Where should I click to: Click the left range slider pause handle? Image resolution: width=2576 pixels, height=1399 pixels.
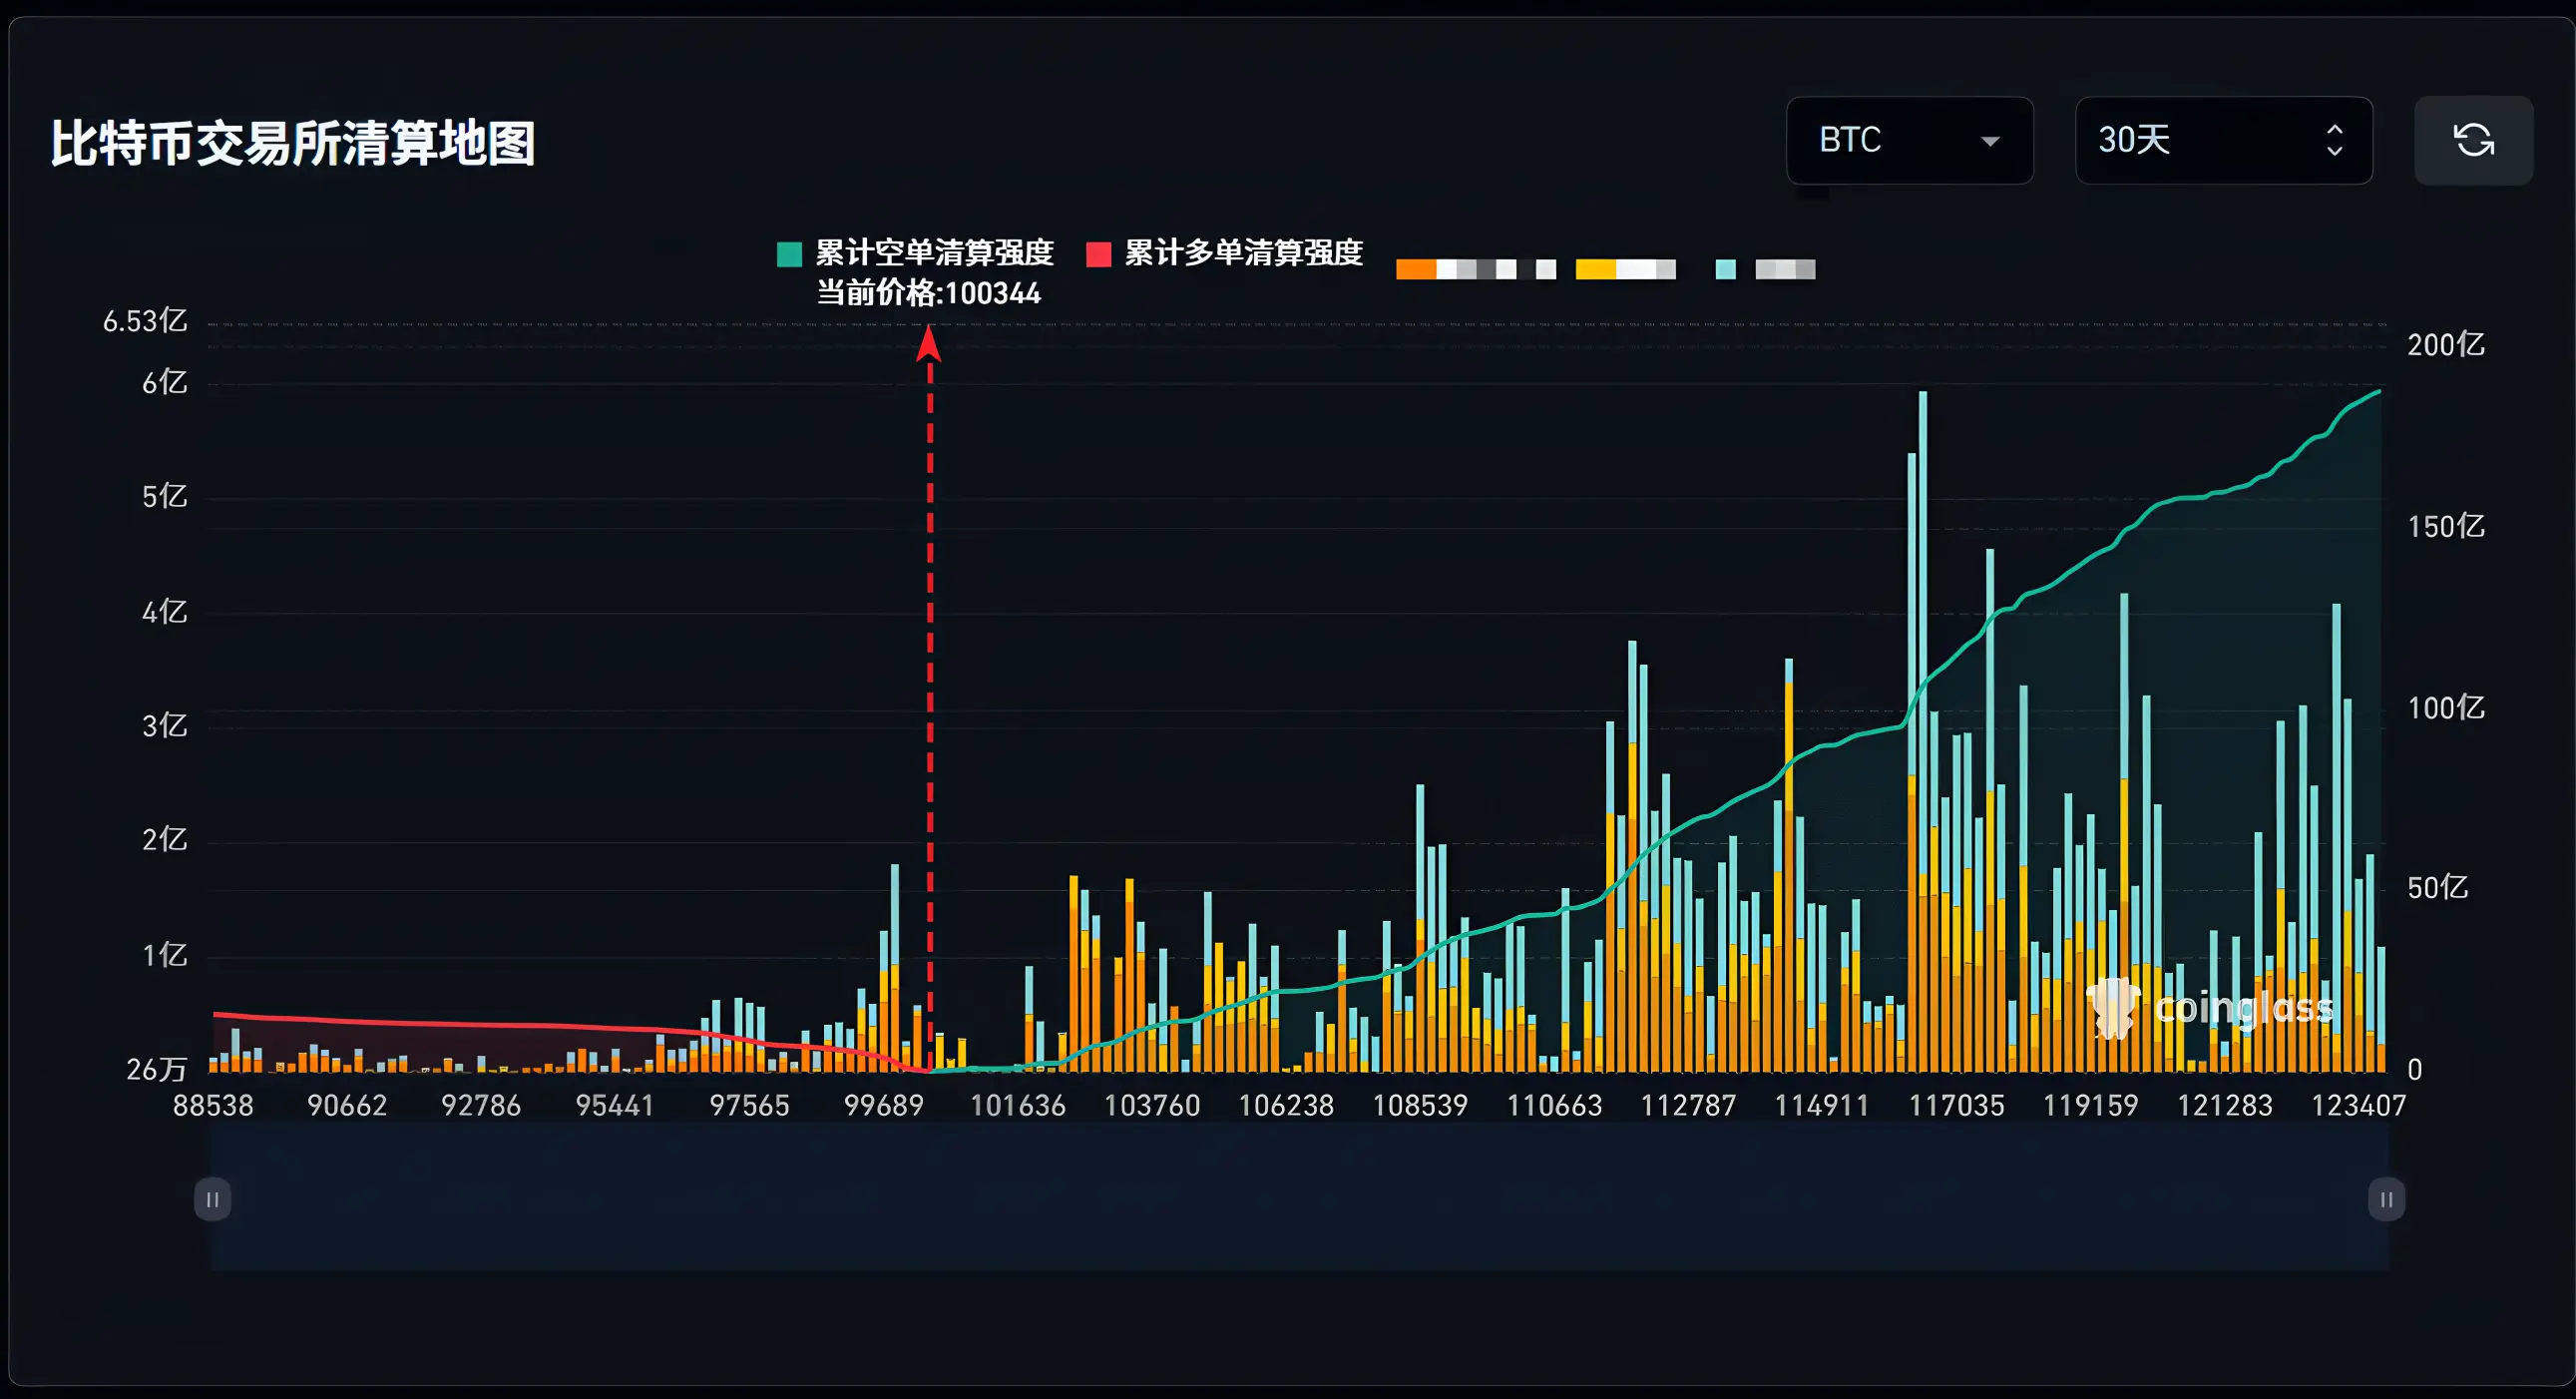212,1199
